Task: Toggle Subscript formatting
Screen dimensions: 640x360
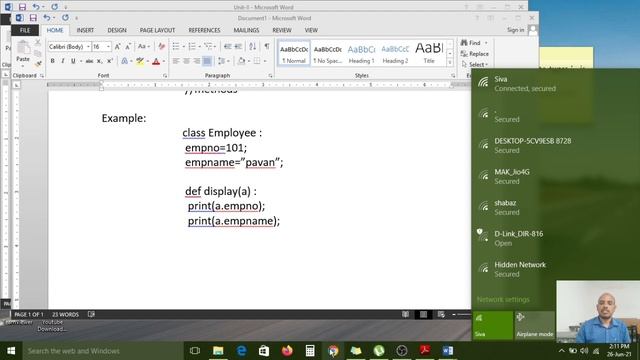Action: pyautogui.click(x=99, y=61)
